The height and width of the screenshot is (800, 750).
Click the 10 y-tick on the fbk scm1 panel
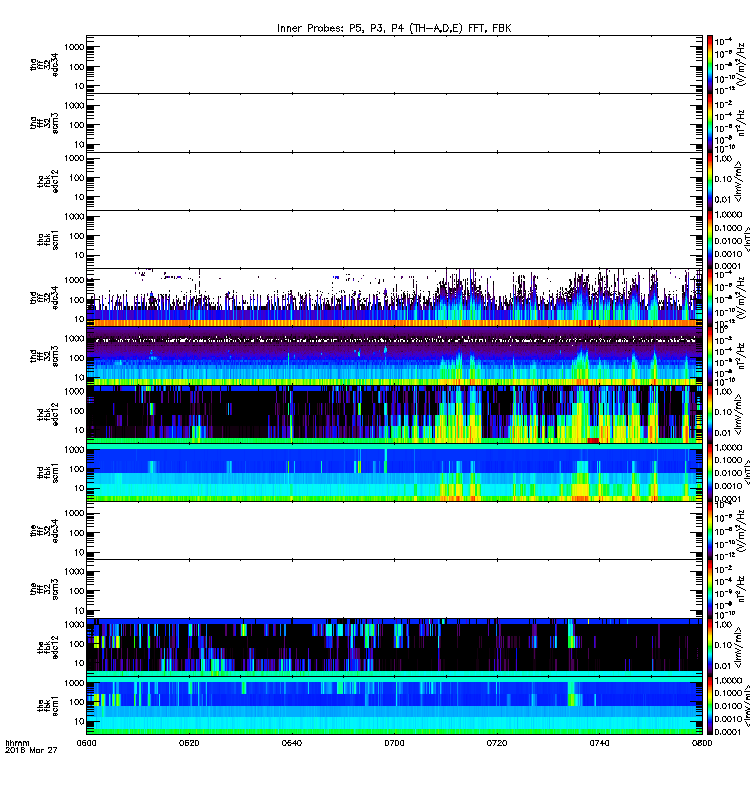click(x=79, y=721)
